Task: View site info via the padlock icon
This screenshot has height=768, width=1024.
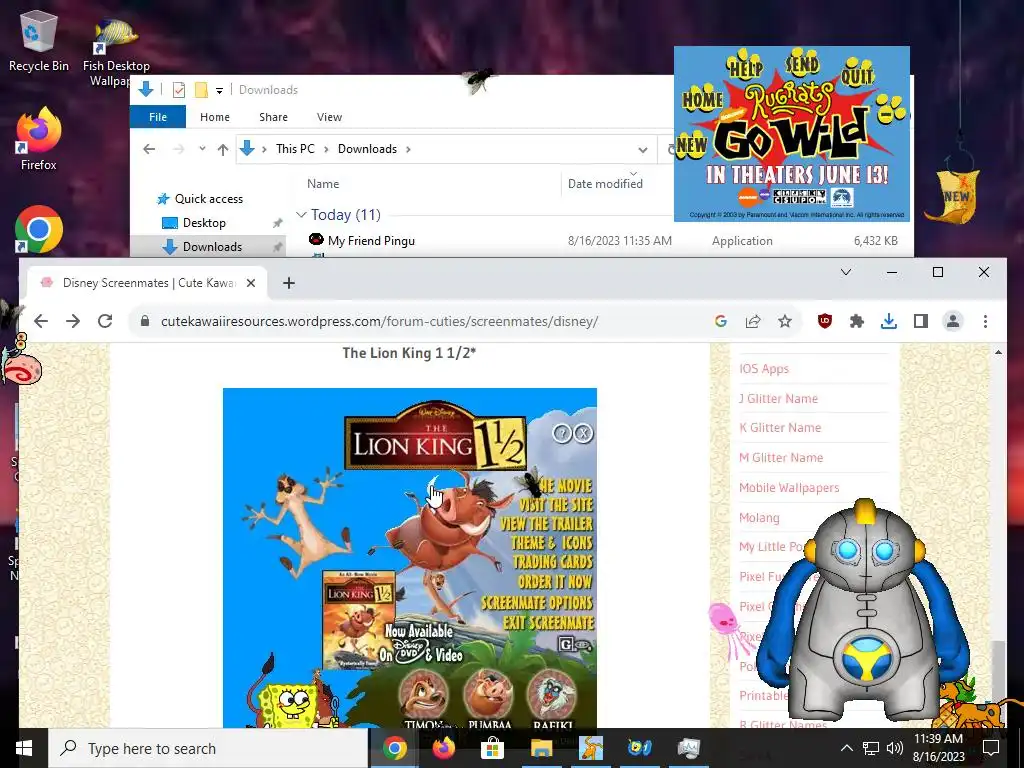Action: point(145,321)
